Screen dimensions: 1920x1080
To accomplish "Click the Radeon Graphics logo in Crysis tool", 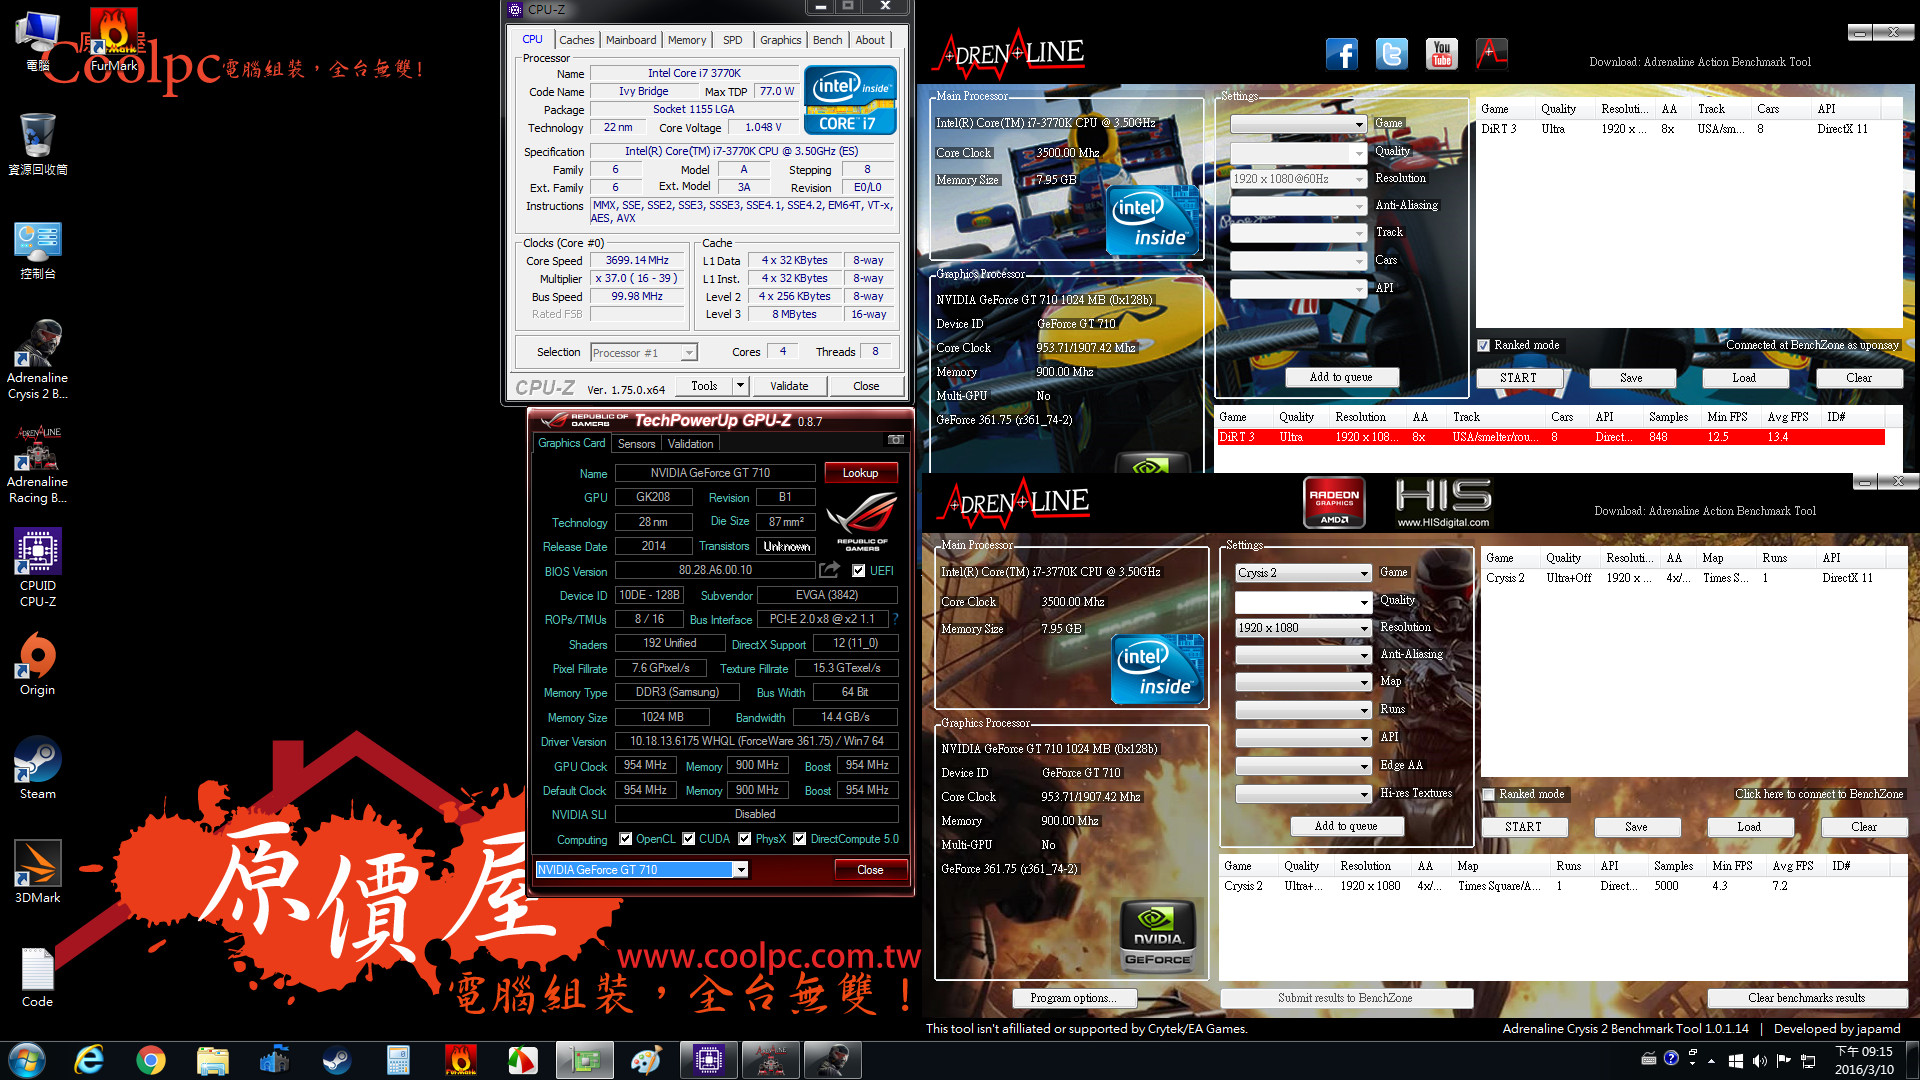I will [x=1334, y=502].
